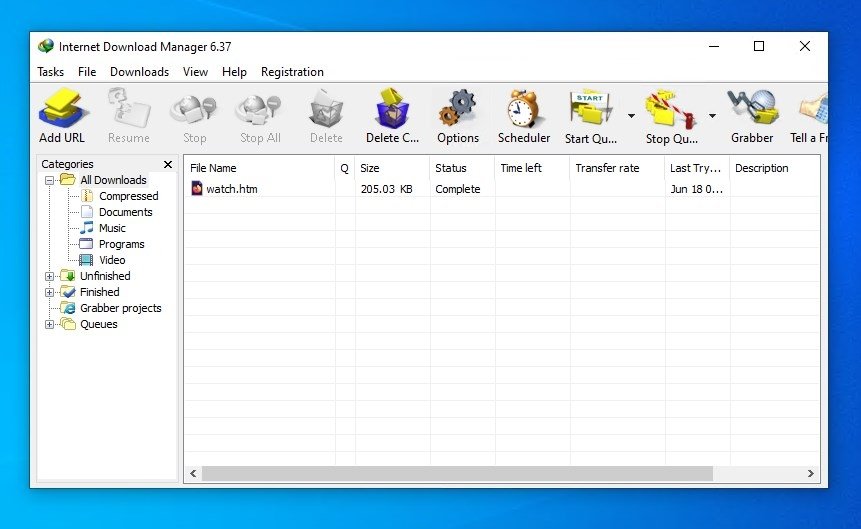Sort by Transfer rate column header
Image resolution: width=861 pixels, height=529 pixels.
618,168
